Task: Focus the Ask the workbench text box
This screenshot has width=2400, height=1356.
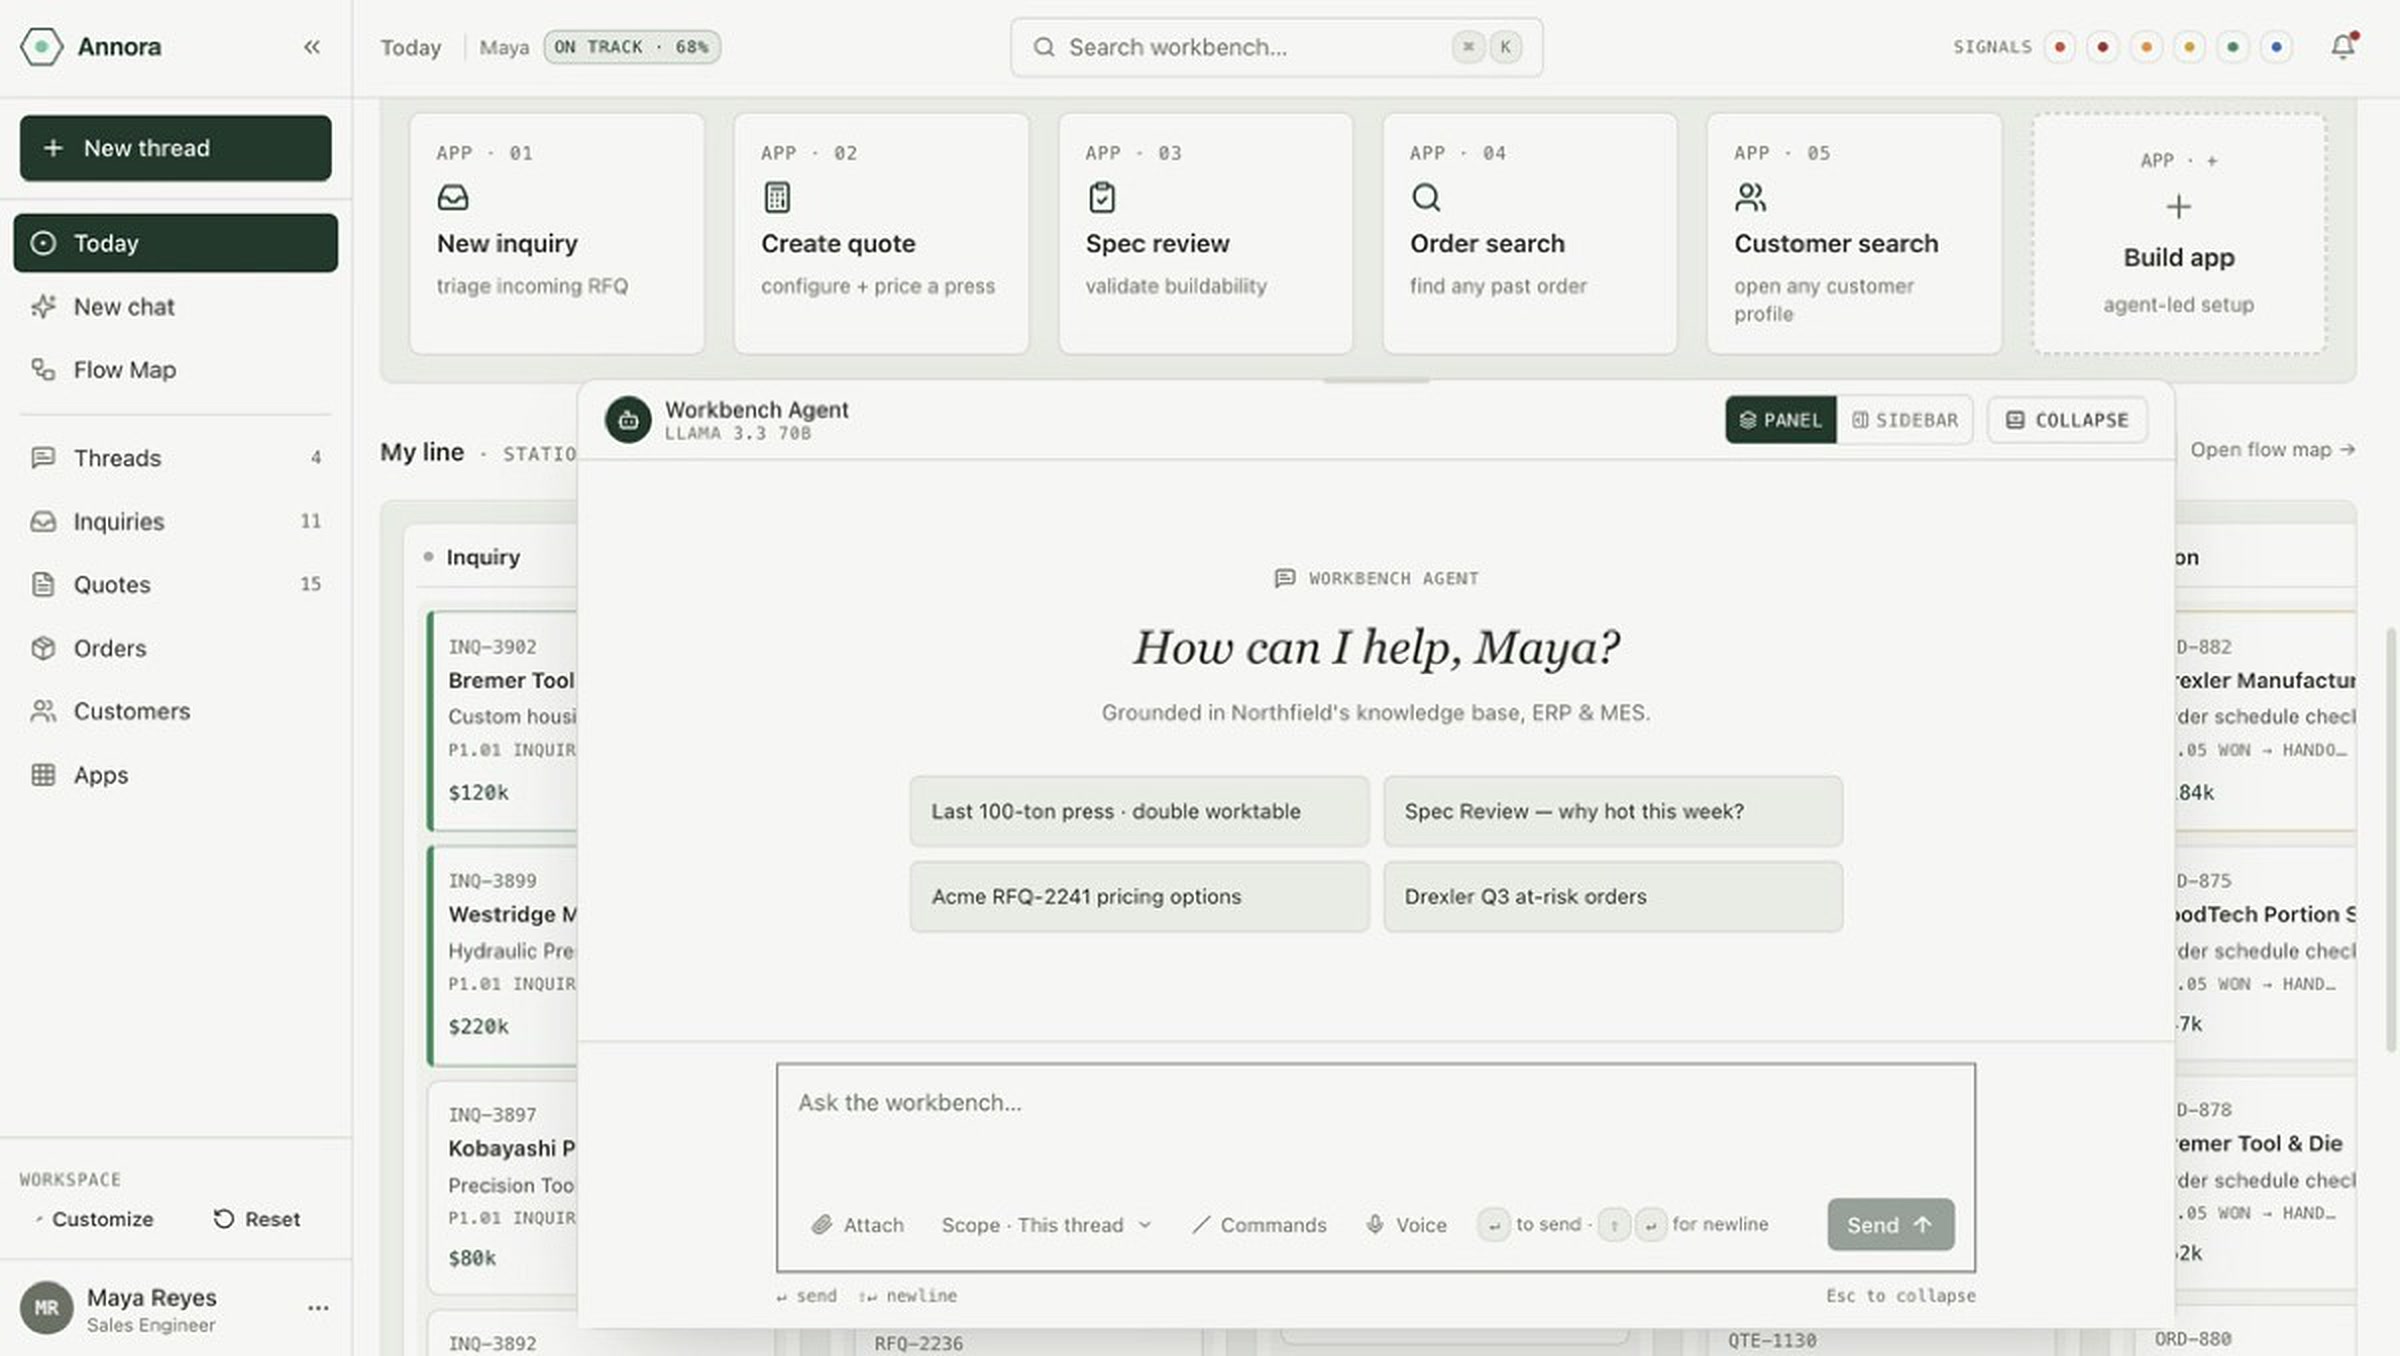Action: pyautogui.click(x=1375, y=1130)
